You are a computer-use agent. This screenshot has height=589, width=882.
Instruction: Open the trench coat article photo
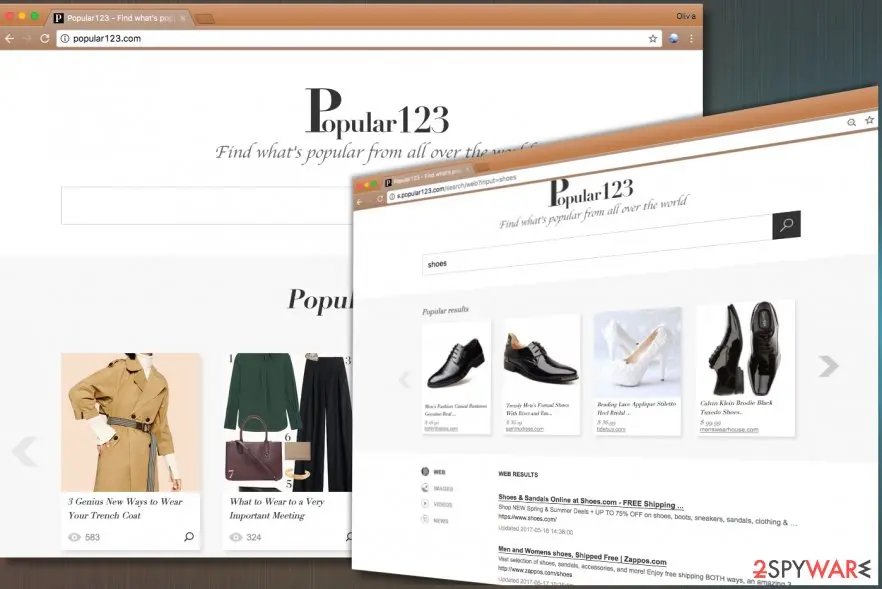click(x=130, y=422)
